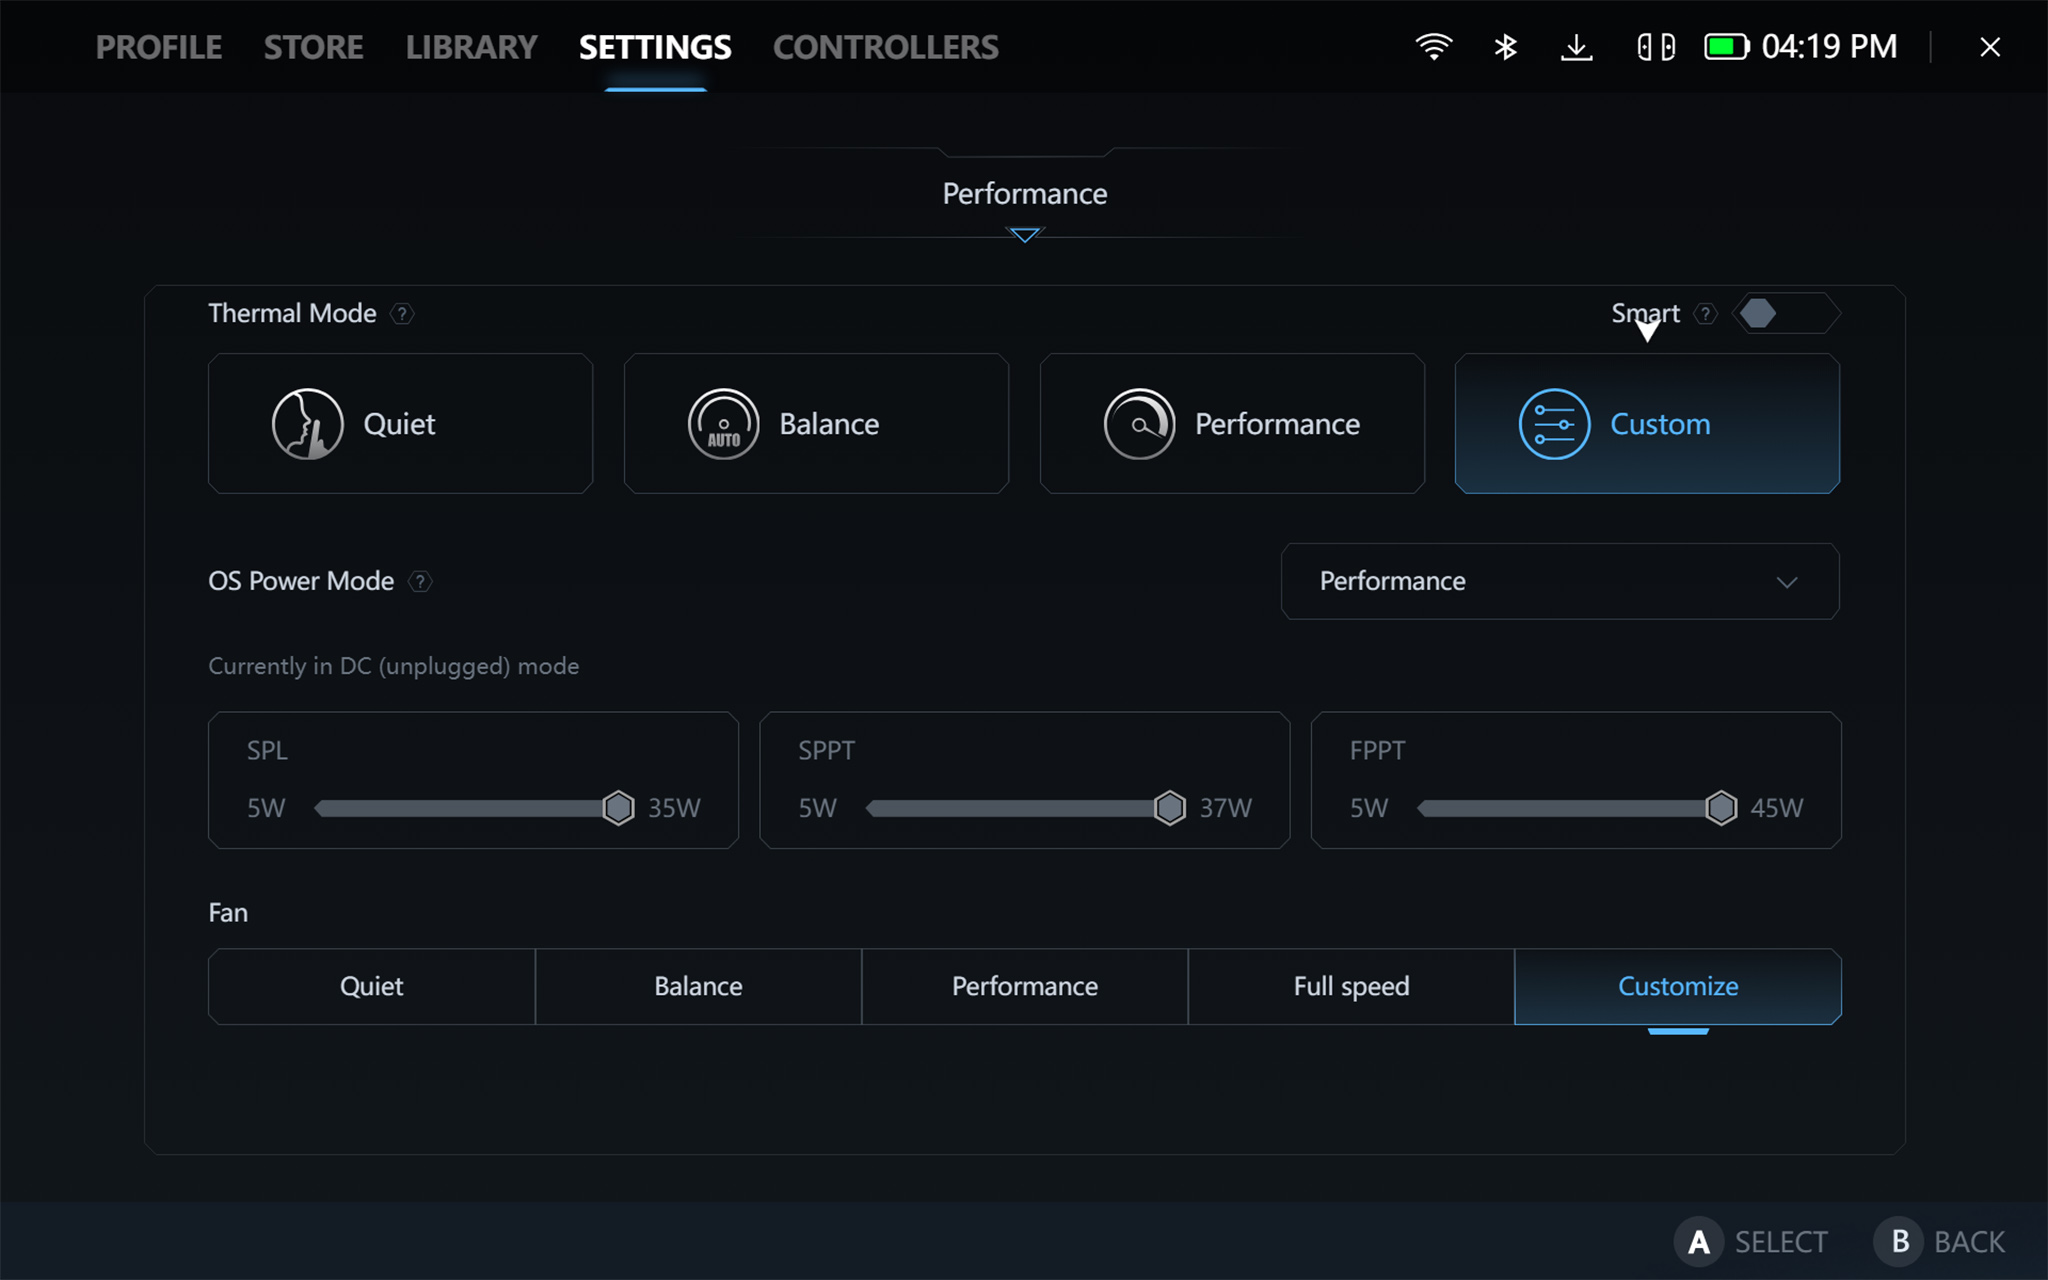Click the green battery icon
The width and height of the screenshot is (2048, 1280).
(1726, 47)
